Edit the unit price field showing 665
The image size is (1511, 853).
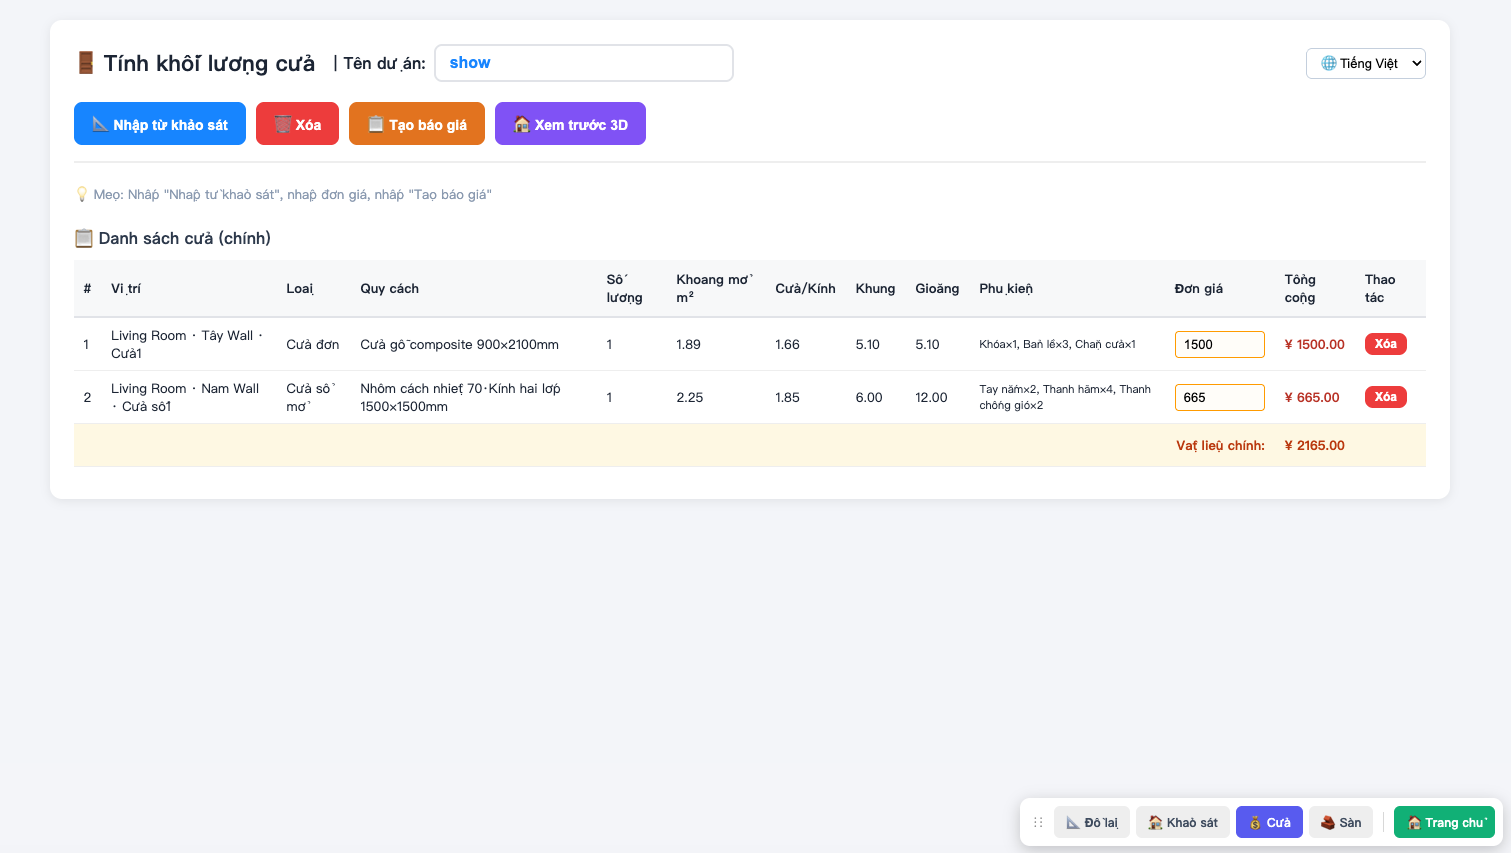(1220, 397)
